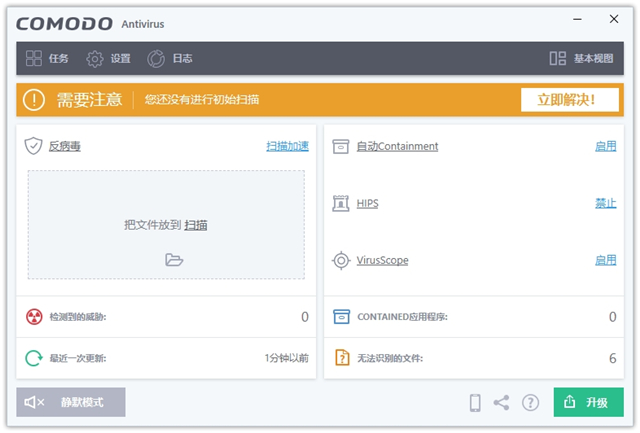Open the 任务 (Tasks) menu

coord(47,58)
